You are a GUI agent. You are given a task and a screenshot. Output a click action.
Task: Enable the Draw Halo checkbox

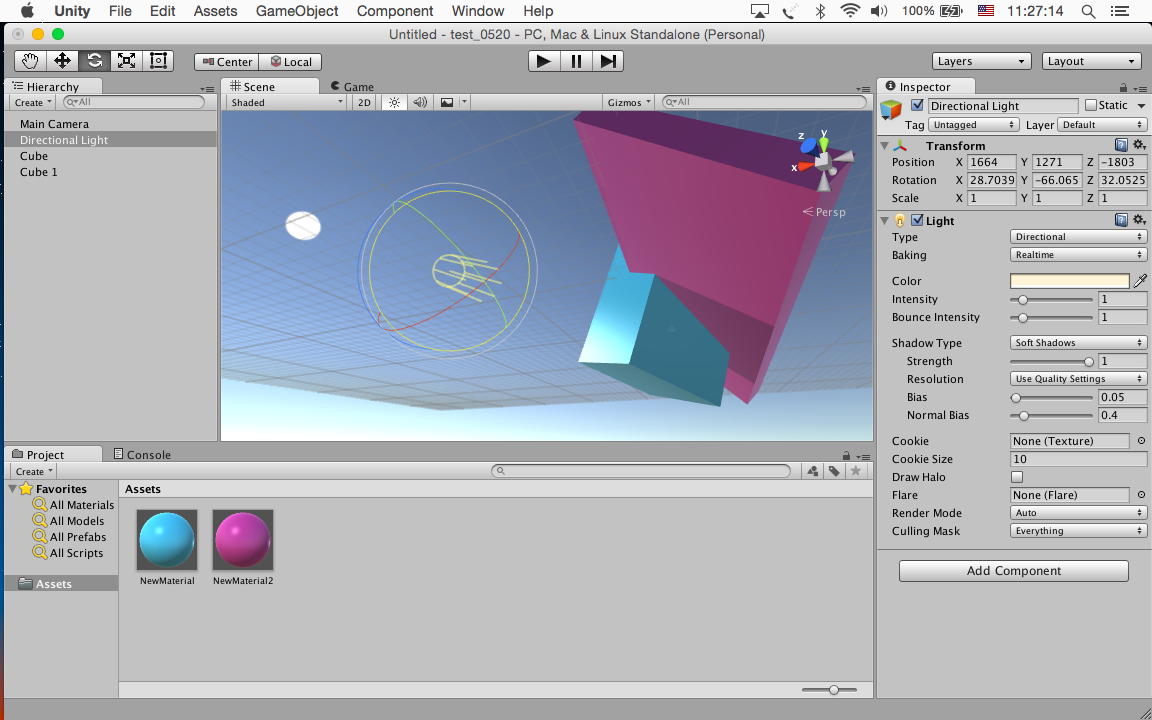pyautogui.click(x=1017, y=477)
